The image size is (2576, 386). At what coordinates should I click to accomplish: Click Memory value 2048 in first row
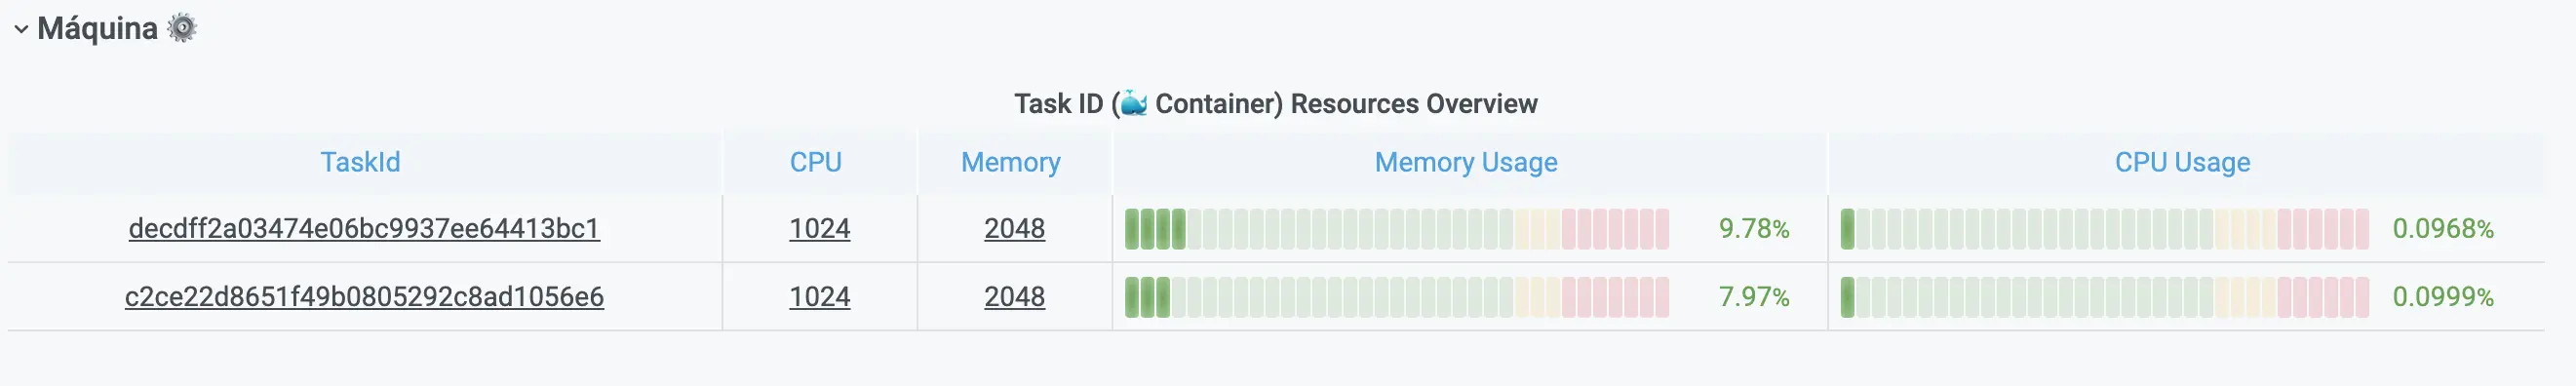(x=1014, y=229)
